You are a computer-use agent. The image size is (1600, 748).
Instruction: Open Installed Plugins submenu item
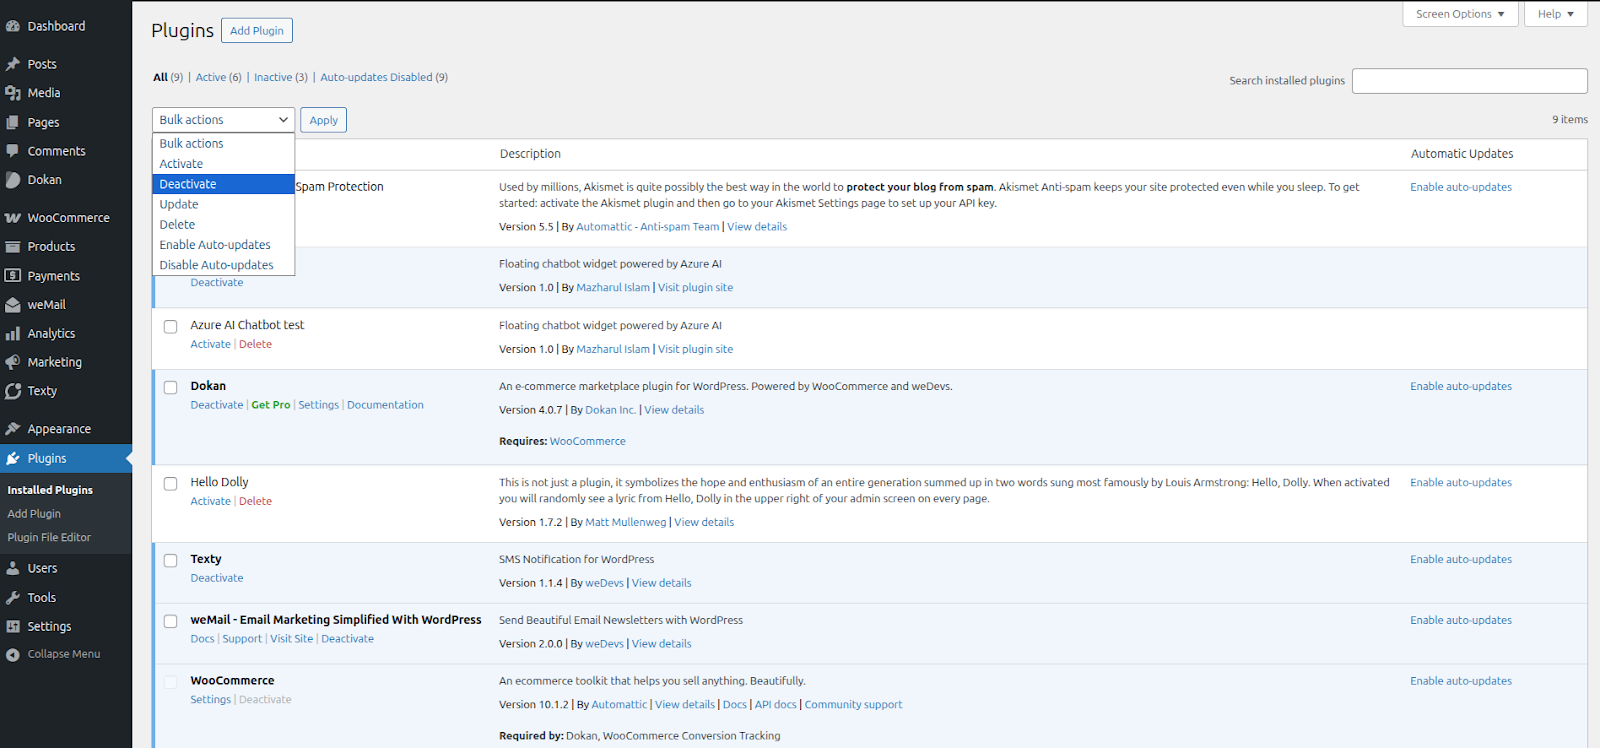click(50, 490)
